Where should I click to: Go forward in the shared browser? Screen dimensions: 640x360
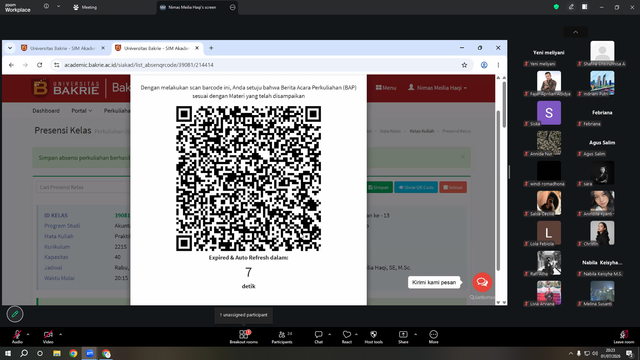click(x=25, y=65)
